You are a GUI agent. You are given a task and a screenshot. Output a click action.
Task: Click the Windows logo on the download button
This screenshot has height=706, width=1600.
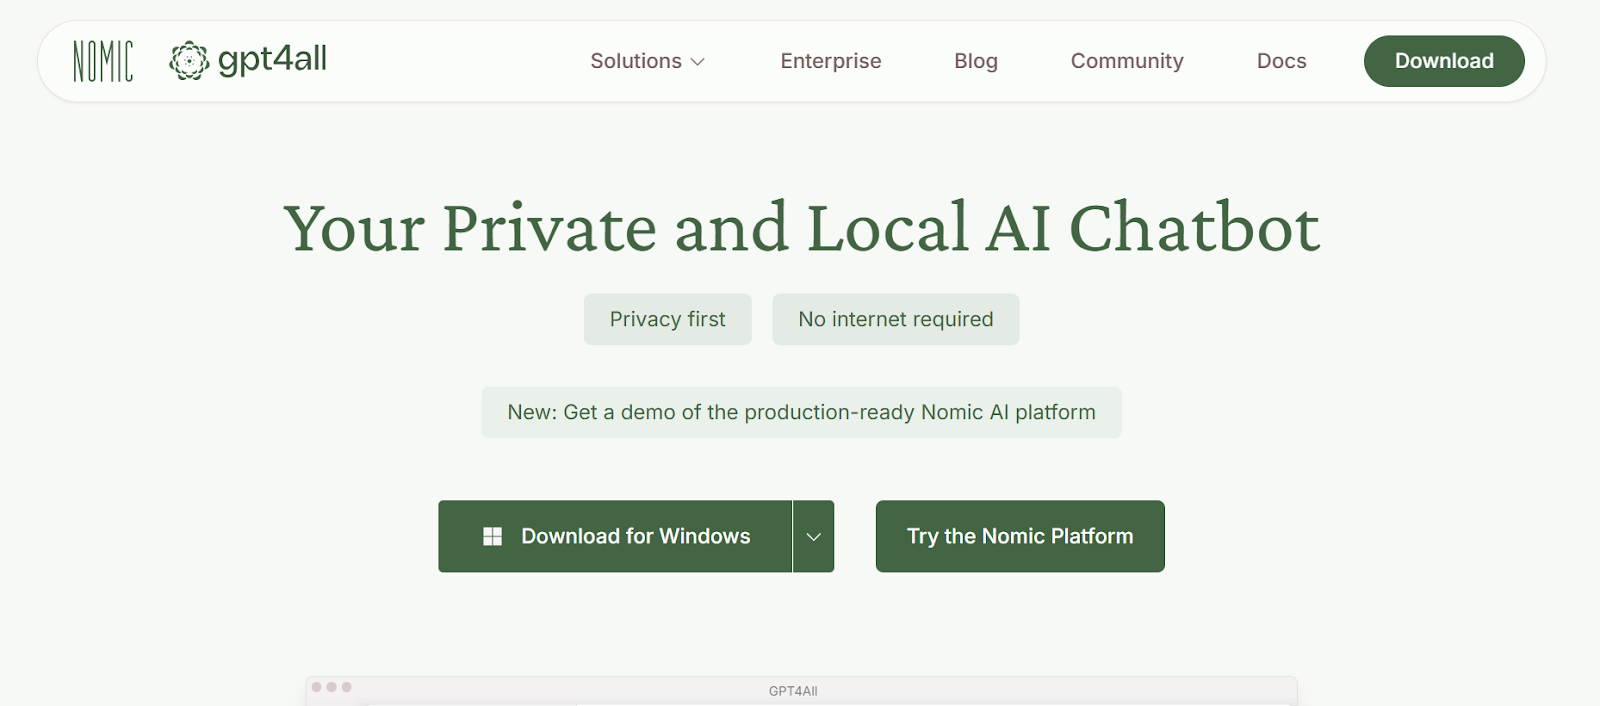tap(492, 537)
